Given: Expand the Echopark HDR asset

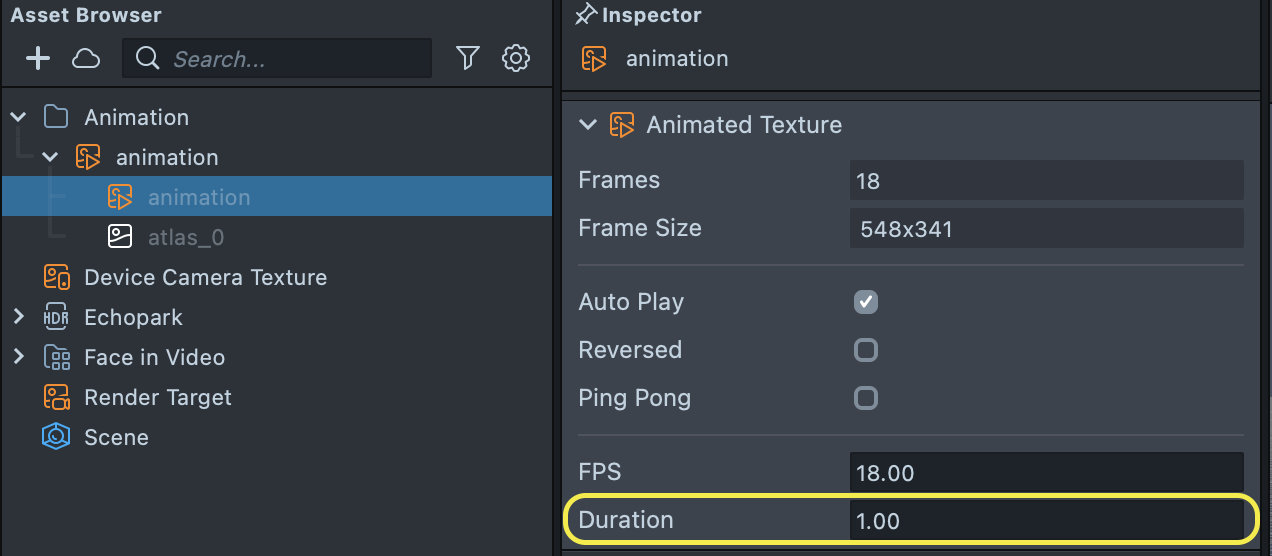Looking at the screenshot, I should tap(18, 317).
